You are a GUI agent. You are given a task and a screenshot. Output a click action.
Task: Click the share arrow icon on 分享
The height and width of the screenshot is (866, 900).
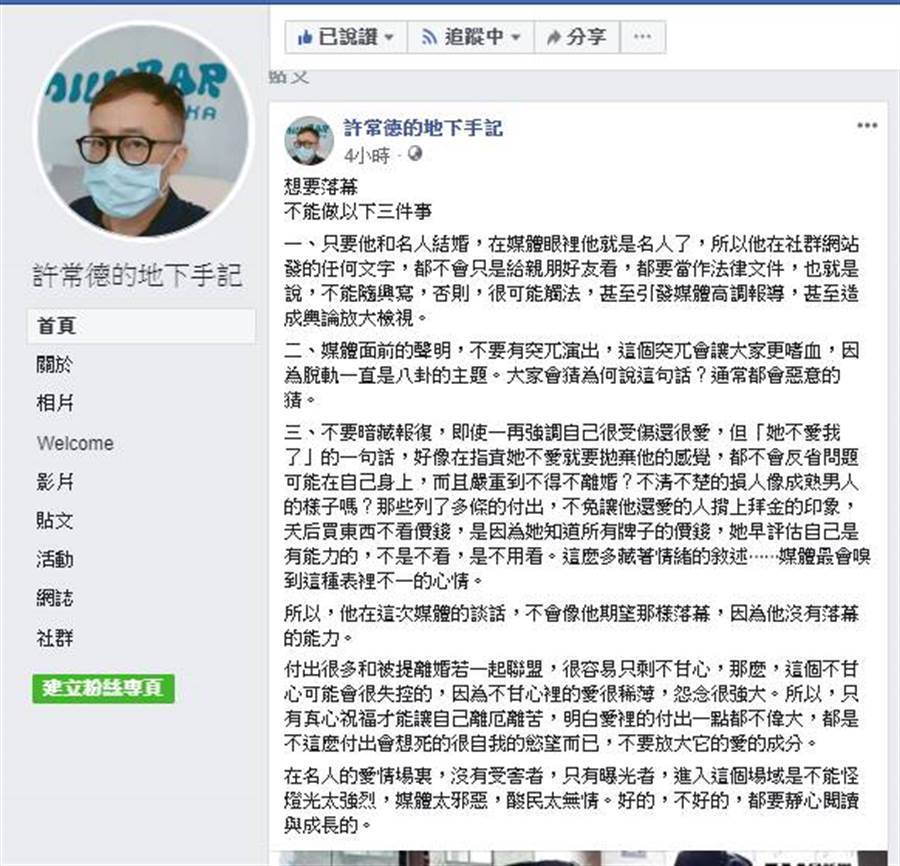553,38
